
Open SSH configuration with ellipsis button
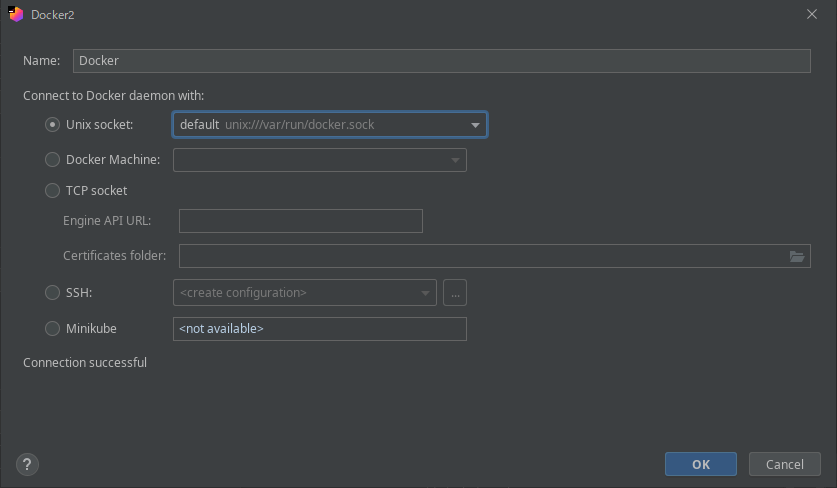pos(455,293)
